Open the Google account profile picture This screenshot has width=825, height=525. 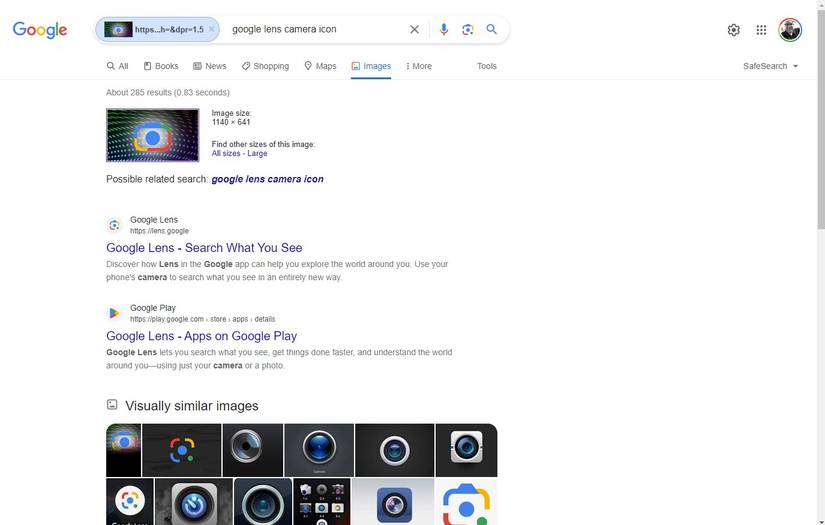pos(790,30)
